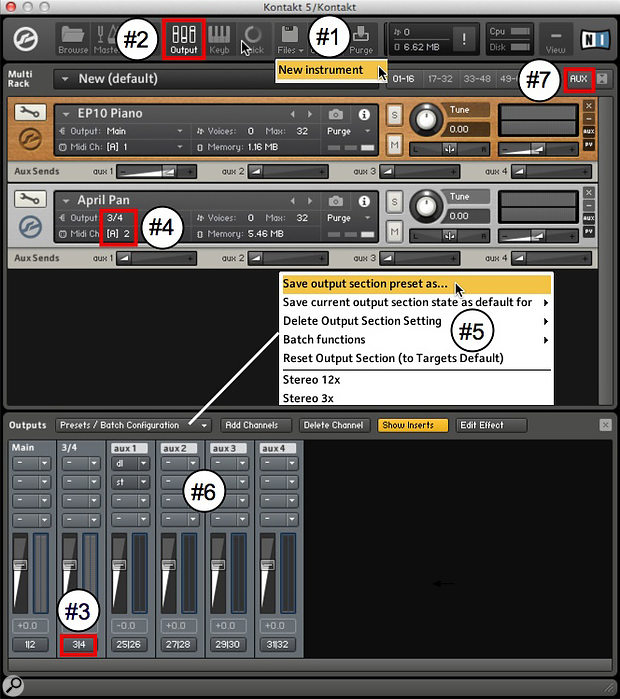This screenshot has height=699, width=620.
Task: Go to next instrument for EP10 Piano
Action: pos(310,115)
